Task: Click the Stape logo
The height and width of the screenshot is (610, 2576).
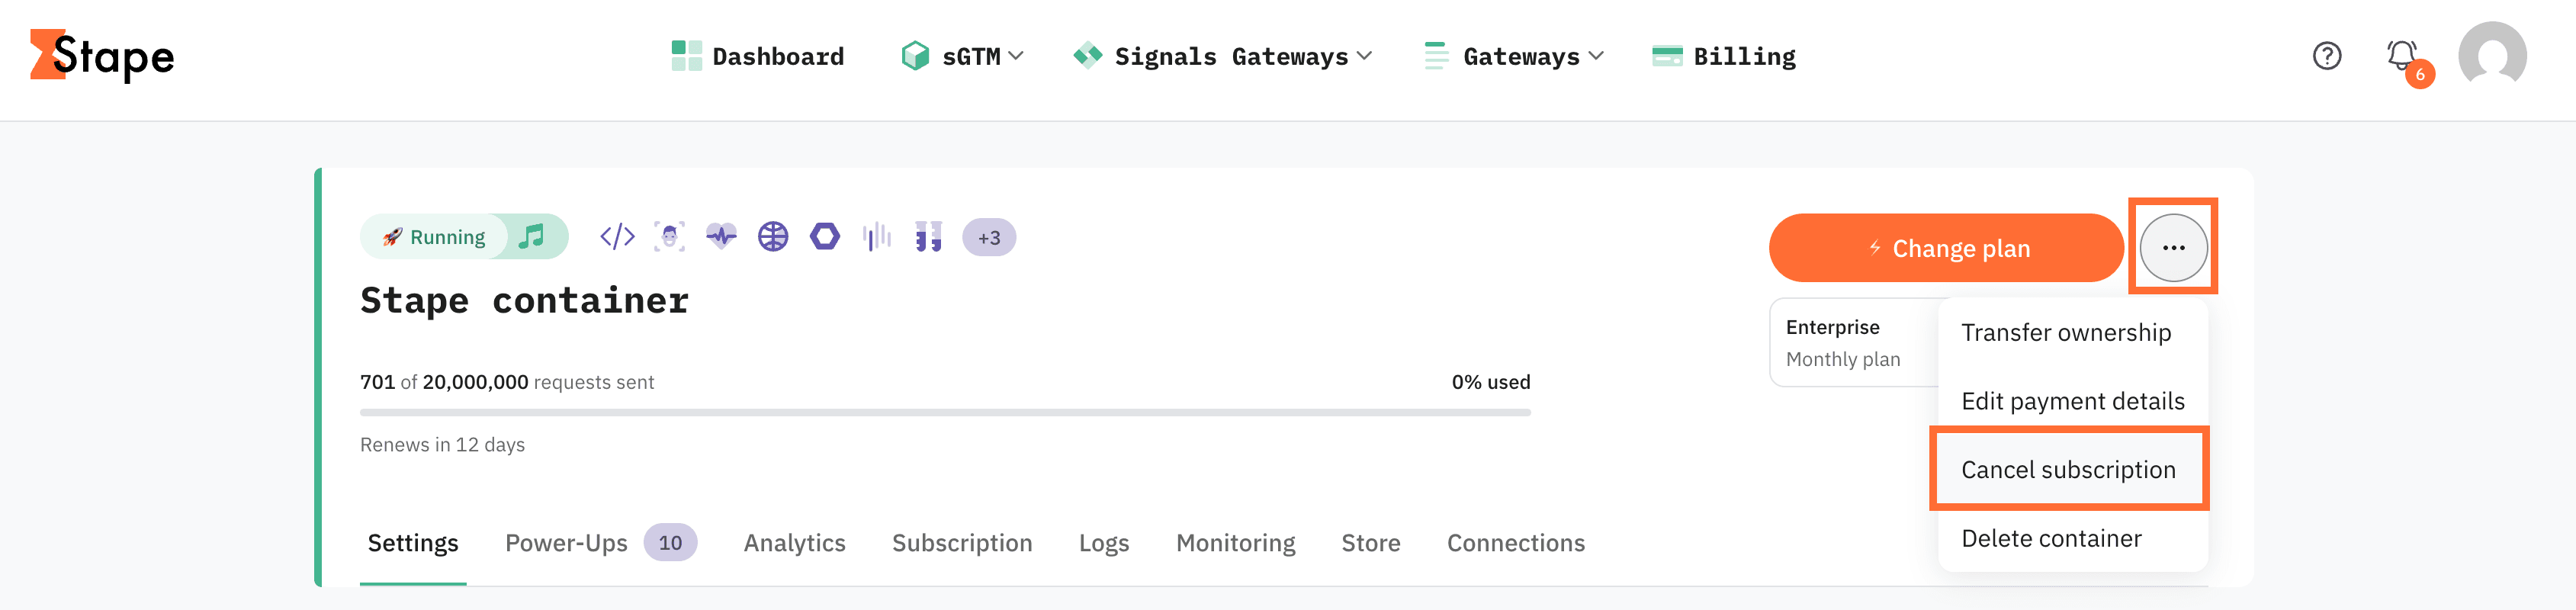Action: (x=102, y=56)
